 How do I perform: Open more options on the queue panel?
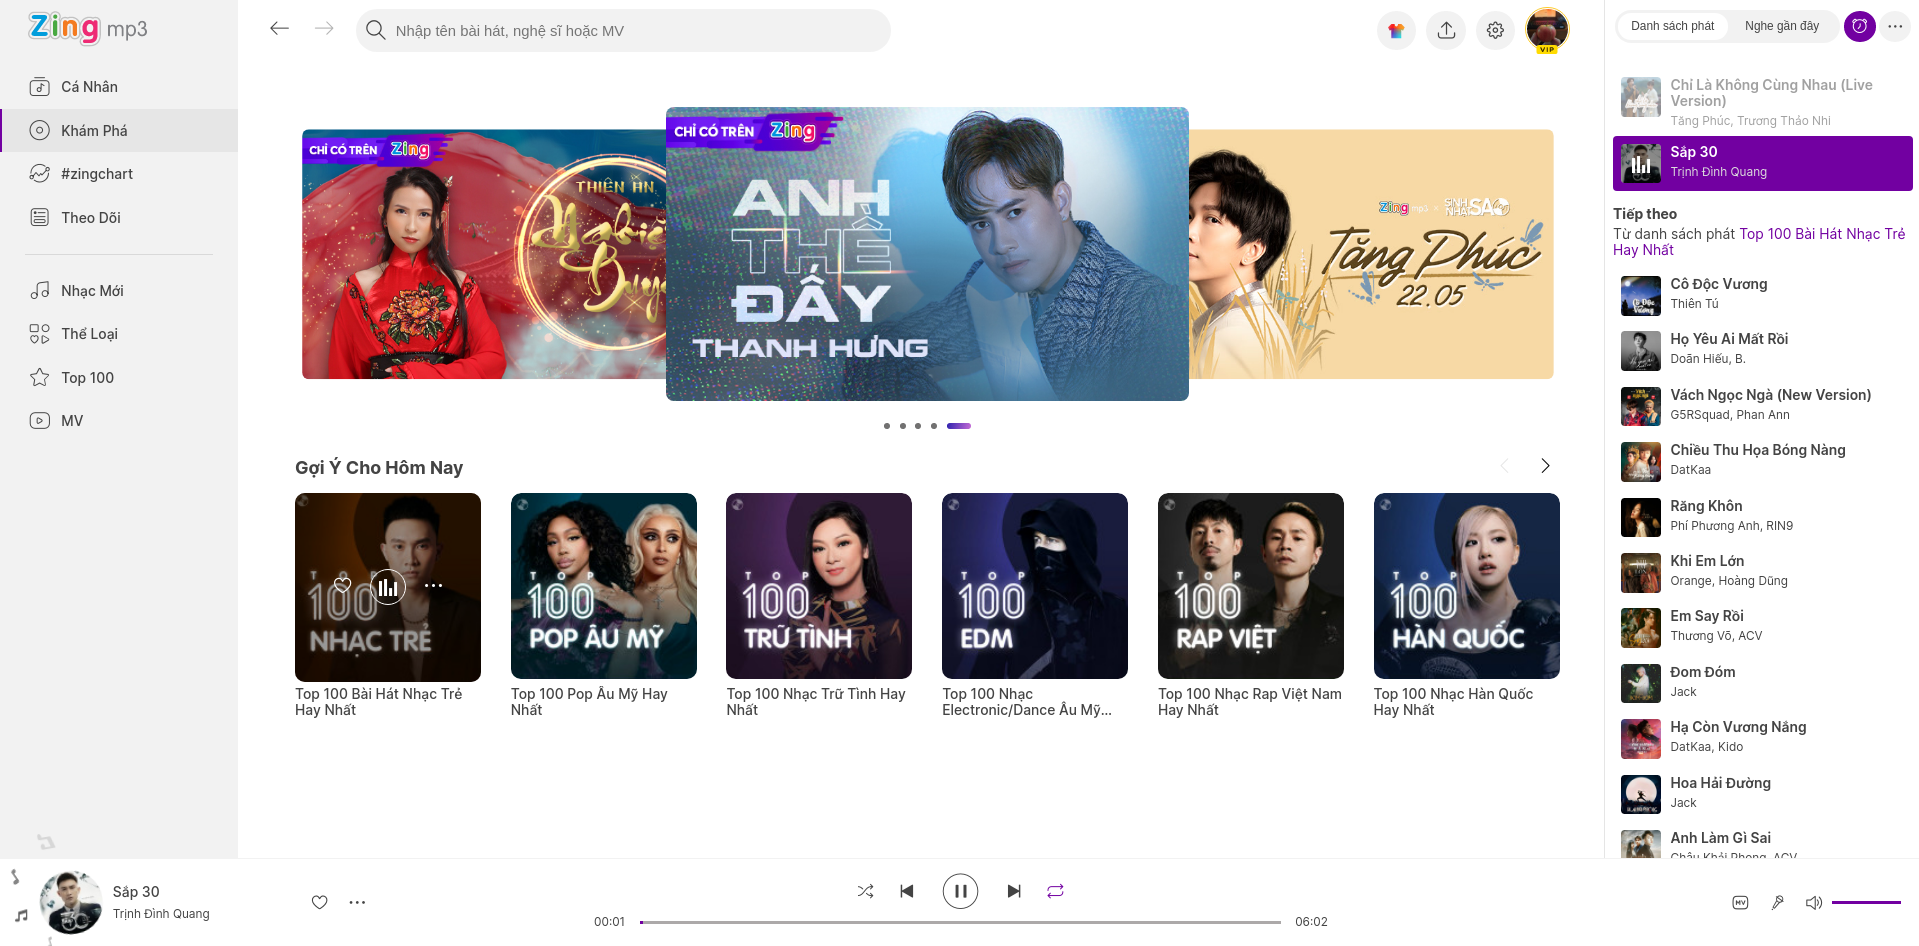[1895, 26]
